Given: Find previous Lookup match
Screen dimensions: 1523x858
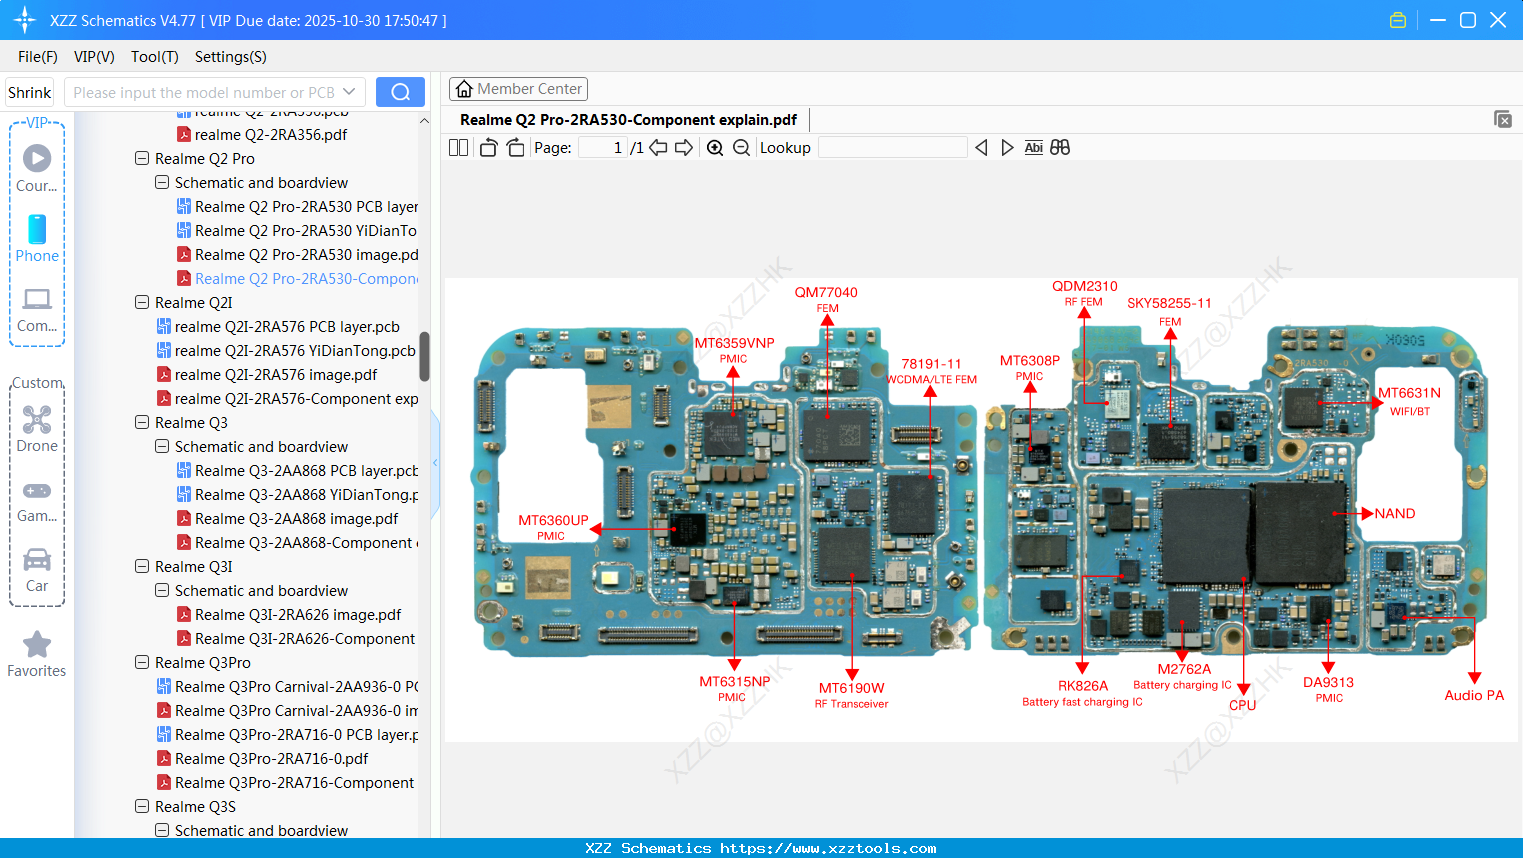Looking at the screenshot, I should [981, 148].
